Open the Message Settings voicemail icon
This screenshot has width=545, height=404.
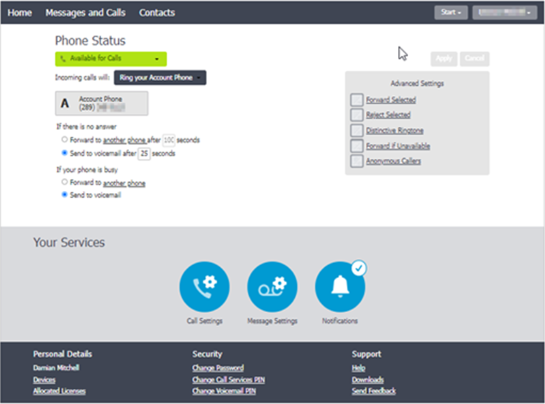click(272, 286)
